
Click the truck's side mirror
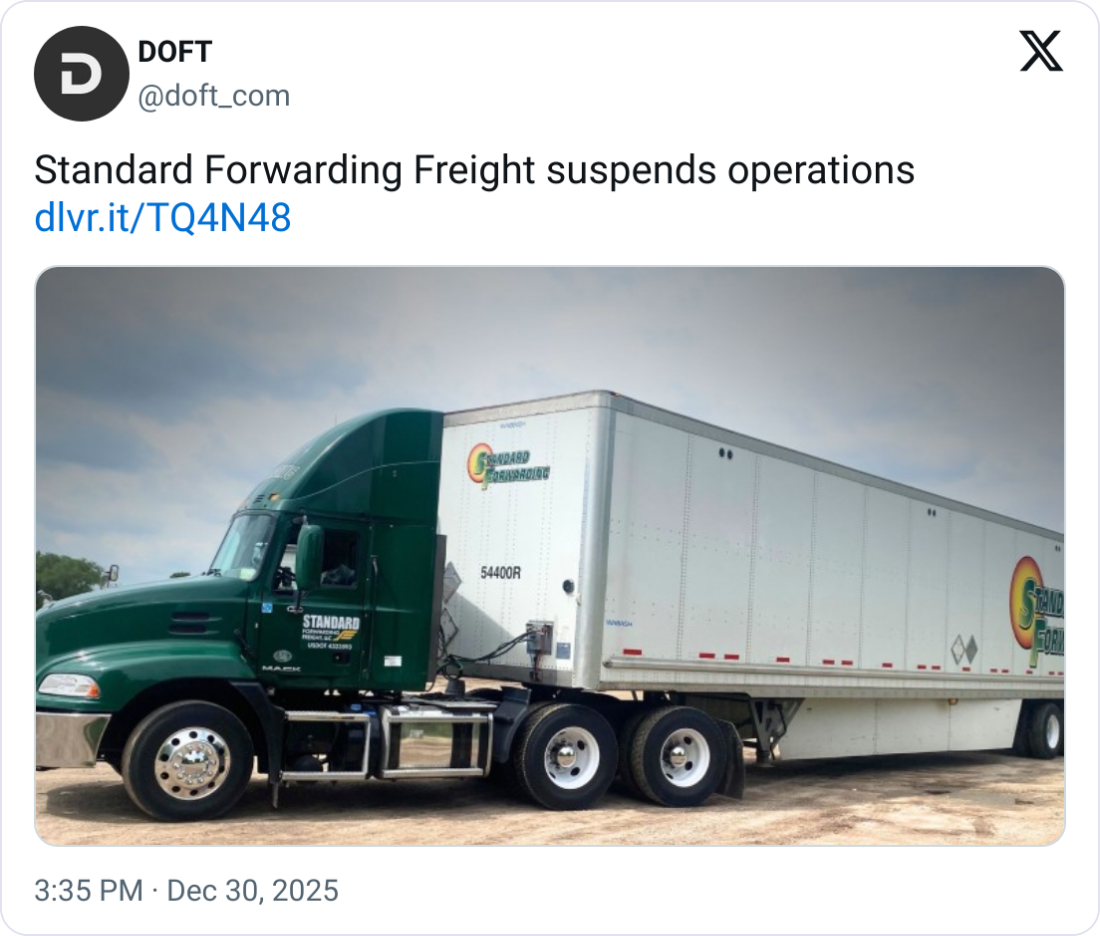coord(309,555)
